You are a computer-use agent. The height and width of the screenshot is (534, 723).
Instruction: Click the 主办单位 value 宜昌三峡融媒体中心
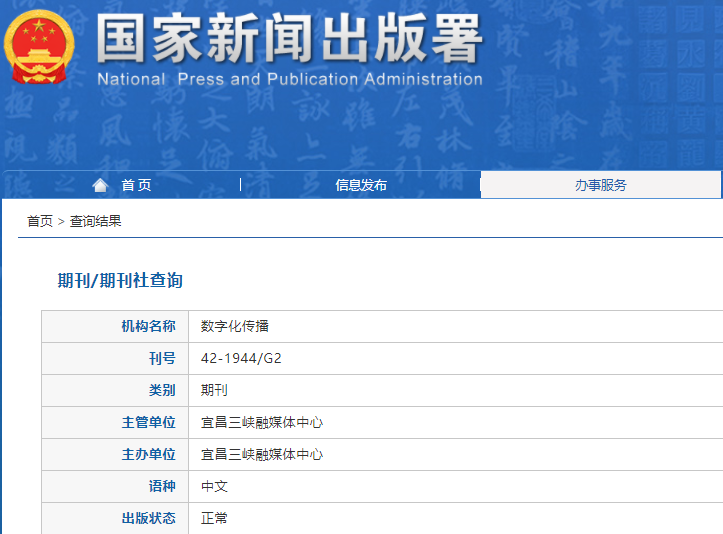pyautogui.click(x=262, y=454)
